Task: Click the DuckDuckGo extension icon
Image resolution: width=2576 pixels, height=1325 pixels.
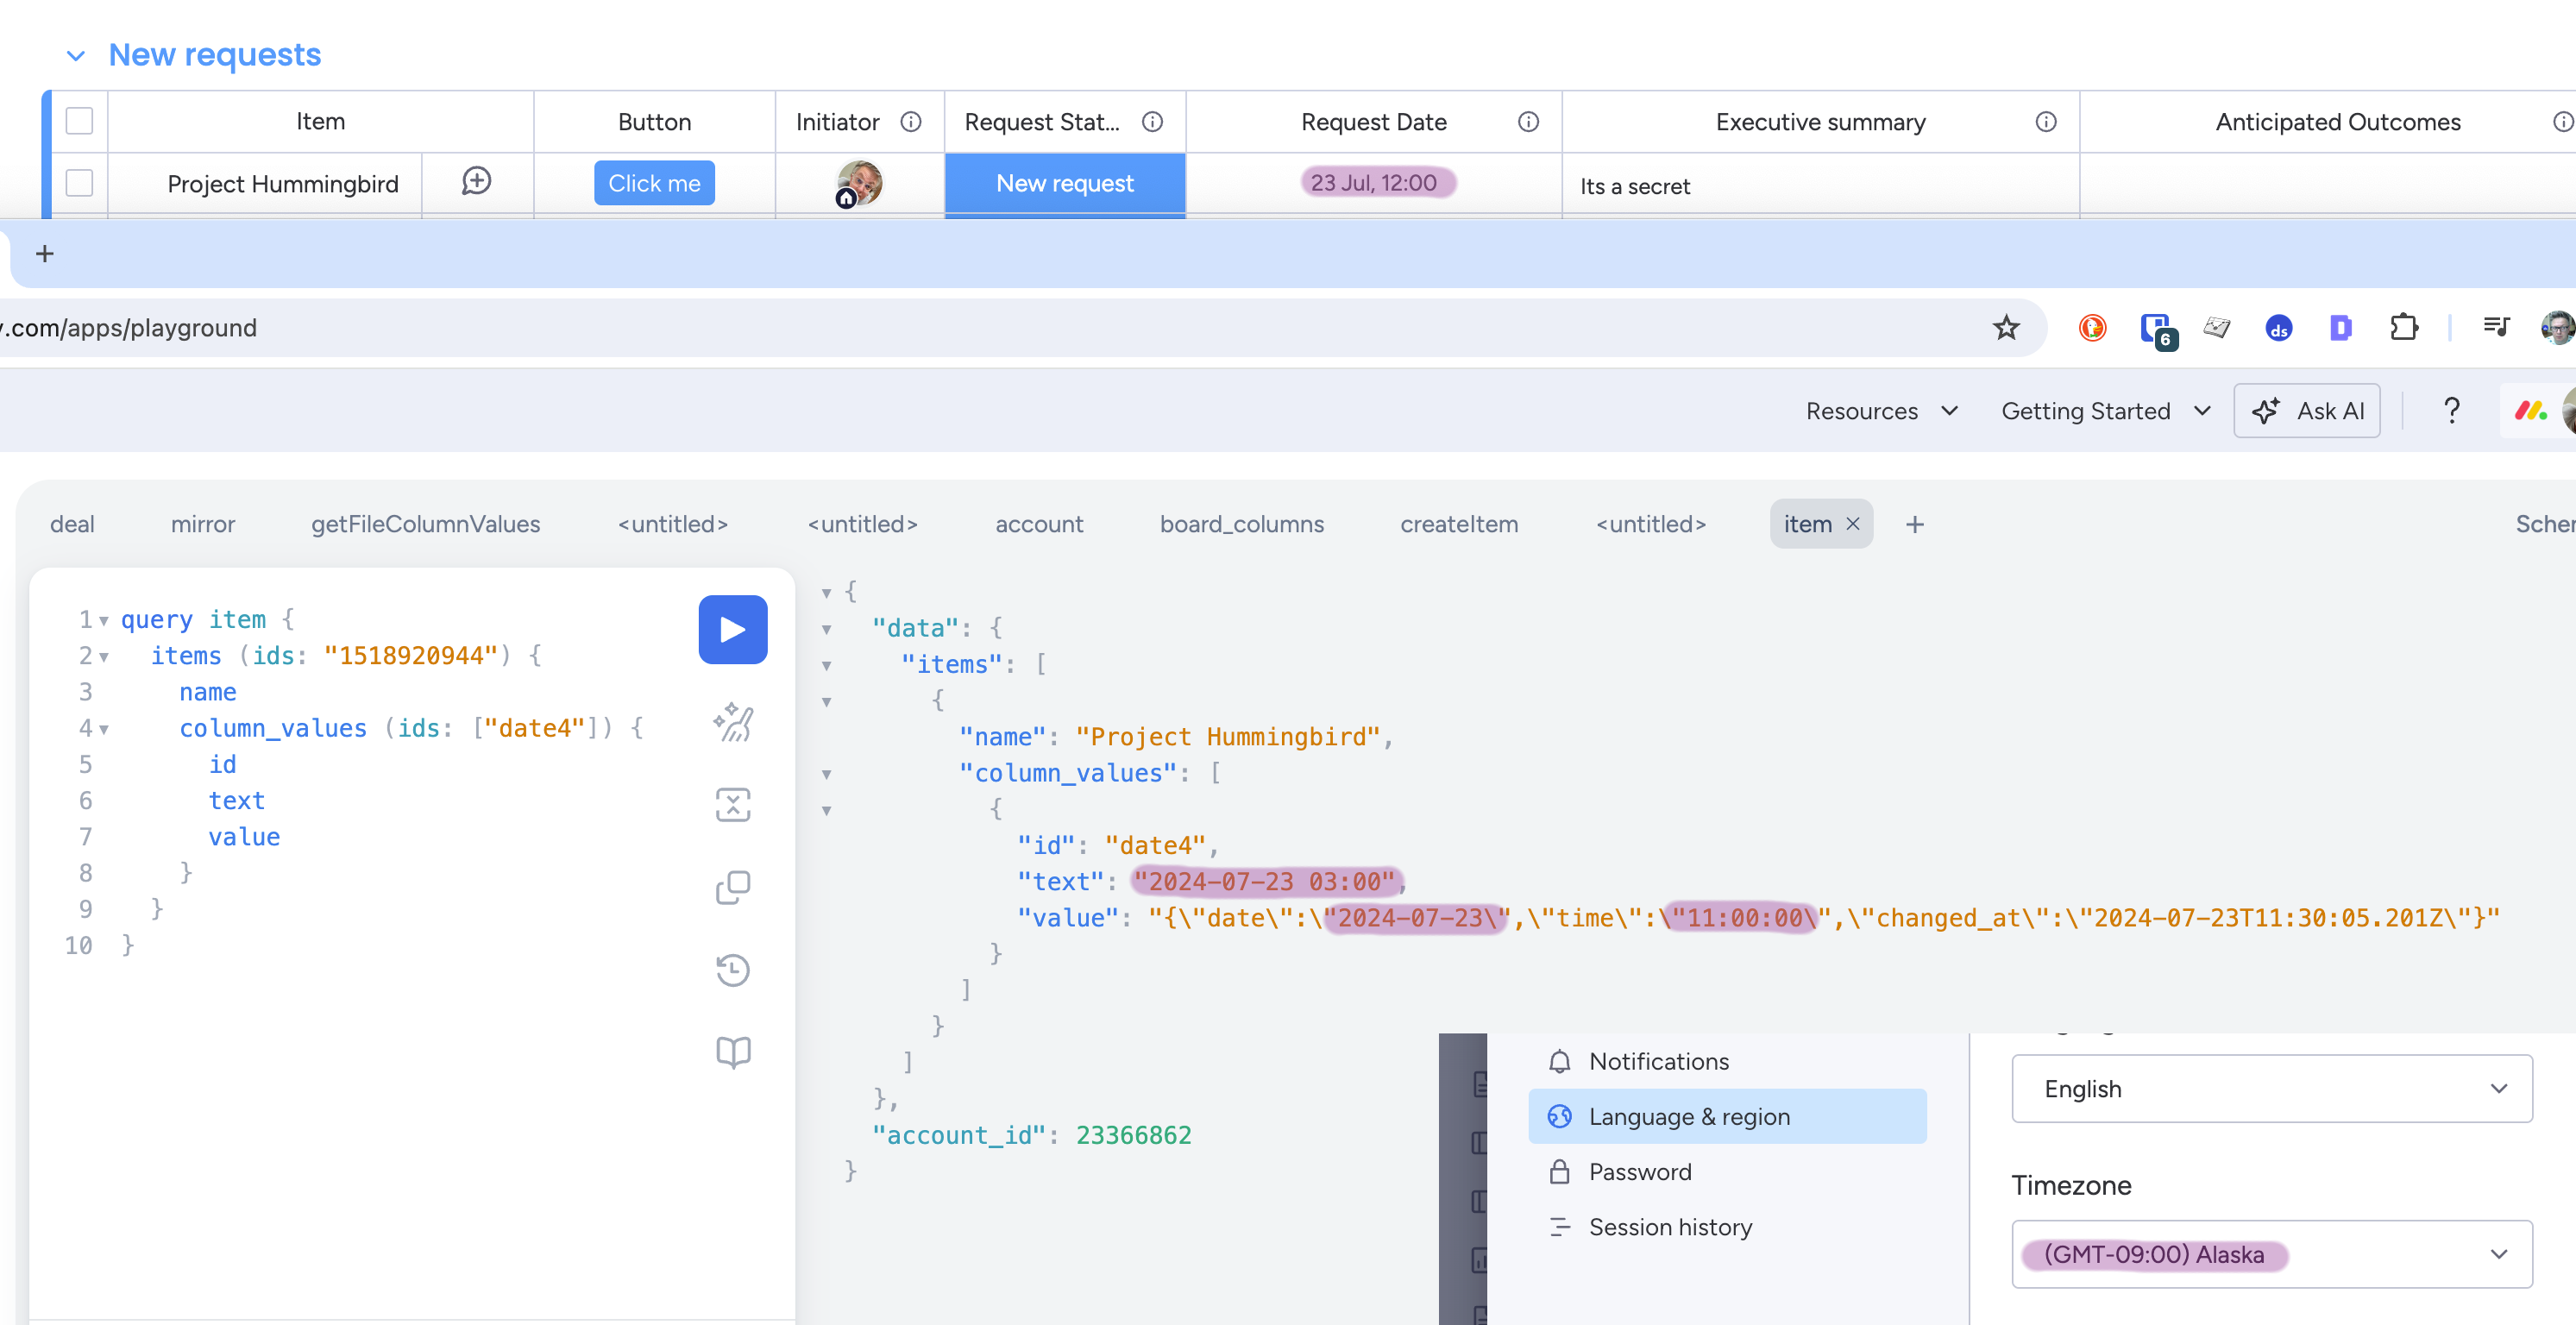Action: (x=2092, y=328)
